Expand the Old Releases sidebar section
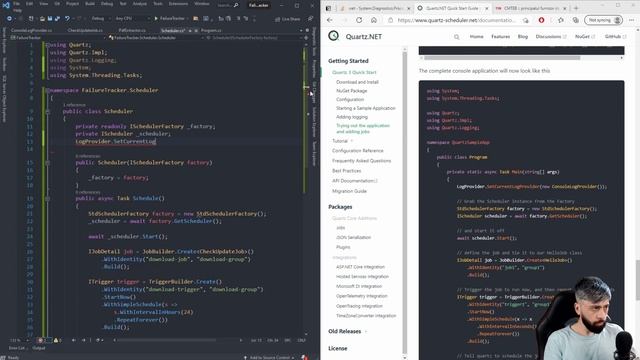Screen dimensions: 640x360 pos(347,331)
